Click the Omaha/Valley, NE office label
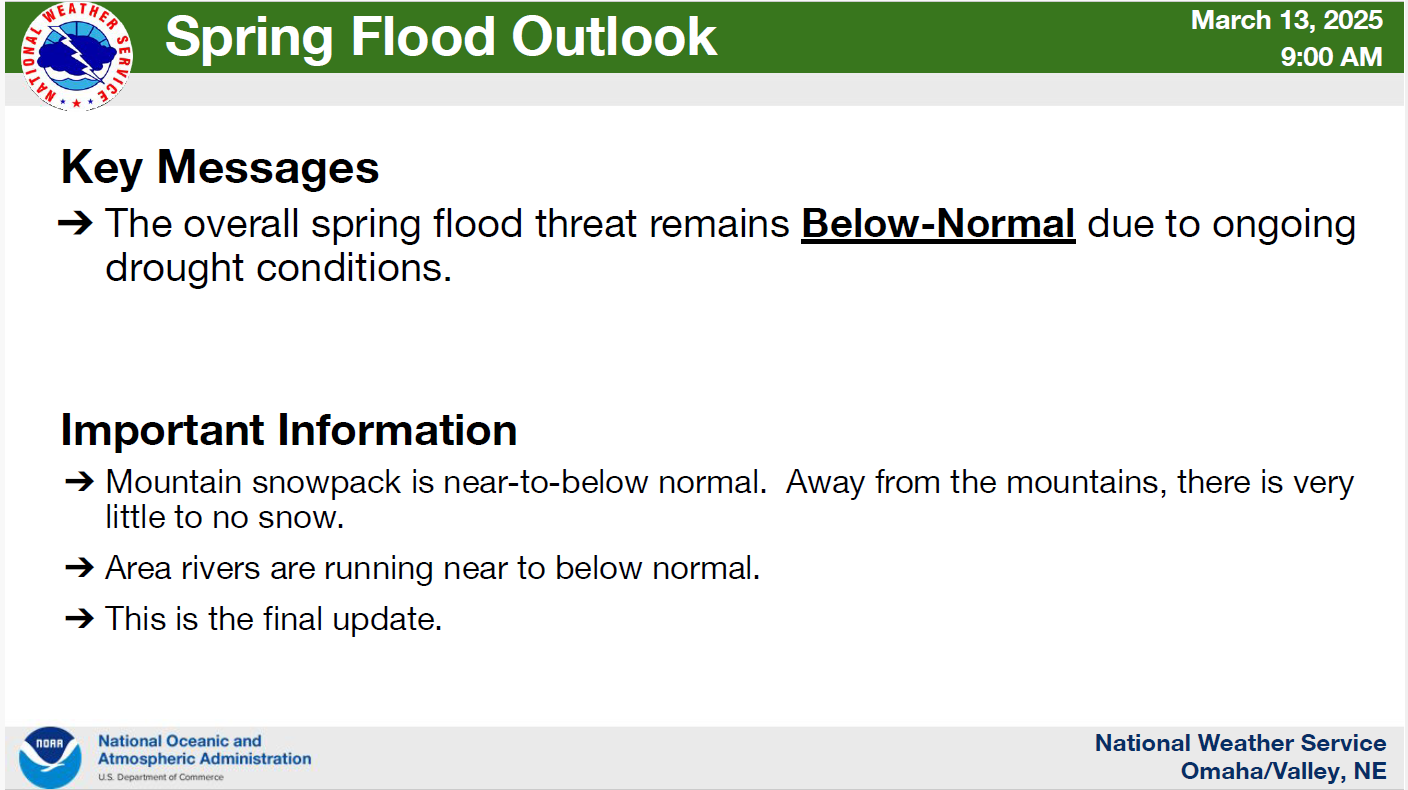The width and height of the screenshot is (1408, 790). coord(1283,771)
